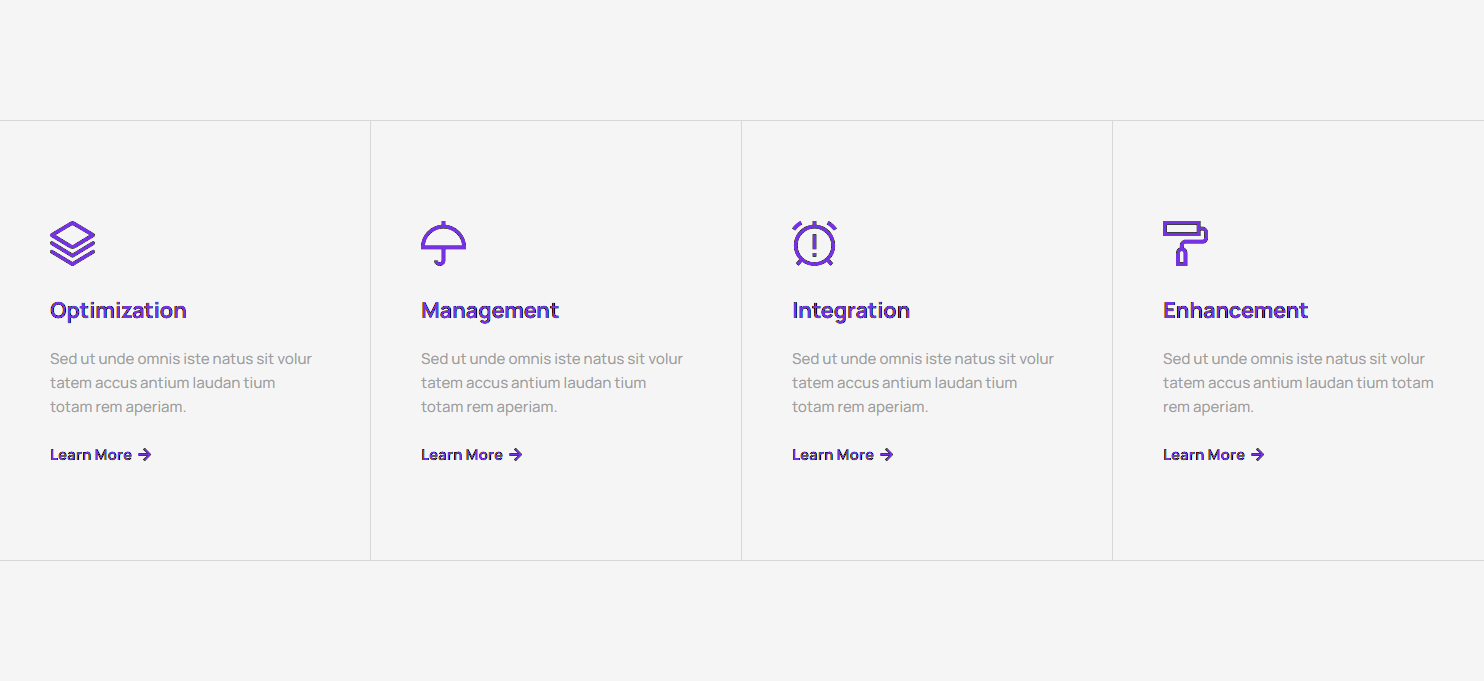Click the arrow icon after Integration's Learn More
Image resolution: width=1484 pixels, height=681 pixels.
tap(887, 455)
